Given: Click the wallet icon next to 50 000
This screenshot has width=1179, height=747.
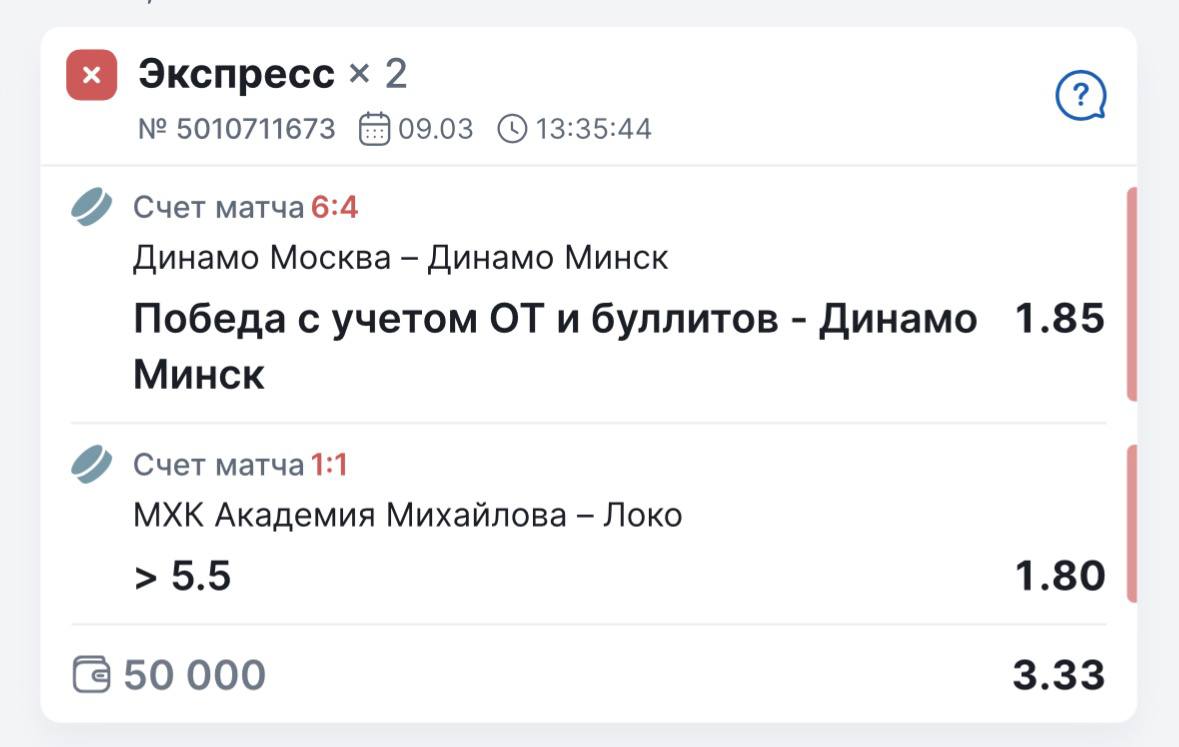Looking at the screenshot, I should tap(92, 675).
